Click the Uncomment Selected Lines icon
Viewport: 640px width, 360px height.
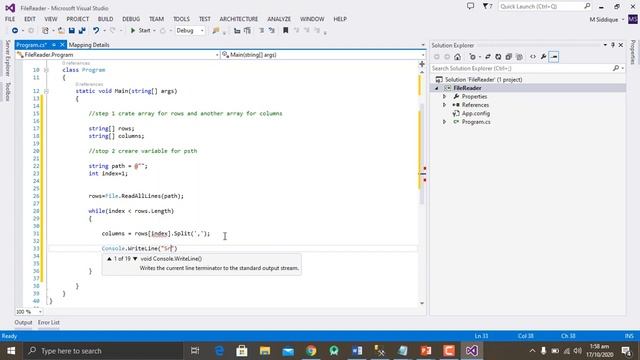pyautogui.click(x=272, y=31)
